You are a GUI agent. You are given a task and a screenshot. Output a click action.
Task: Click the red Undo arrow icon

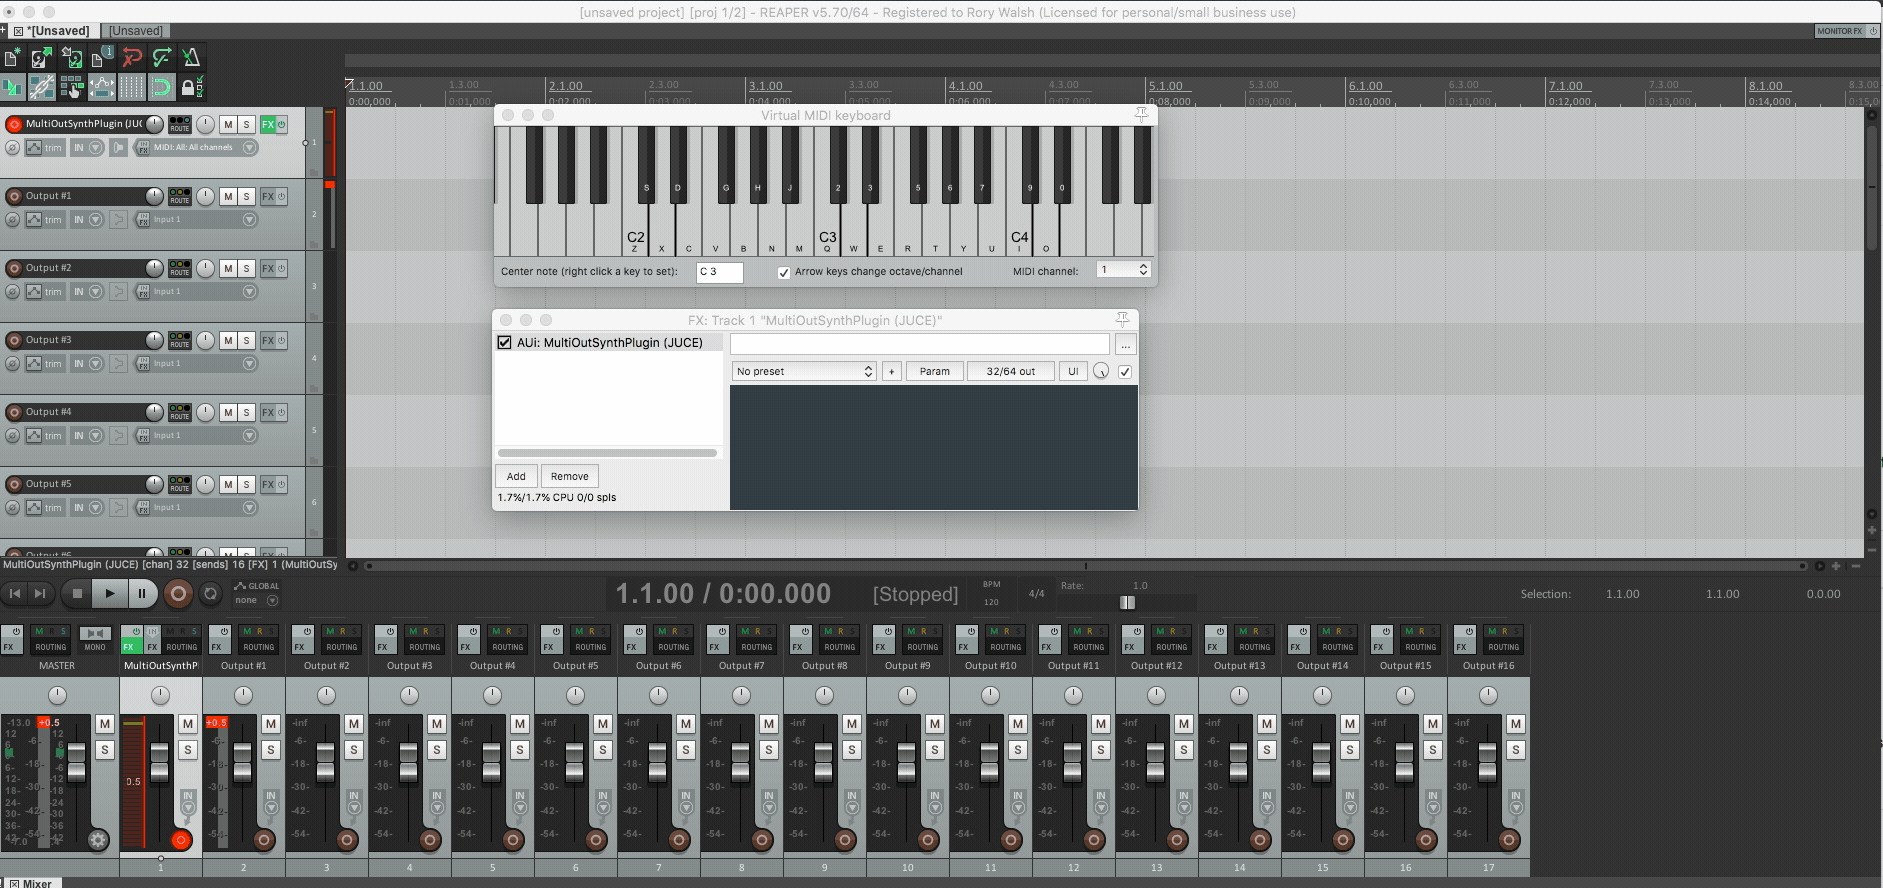point(131,58)
